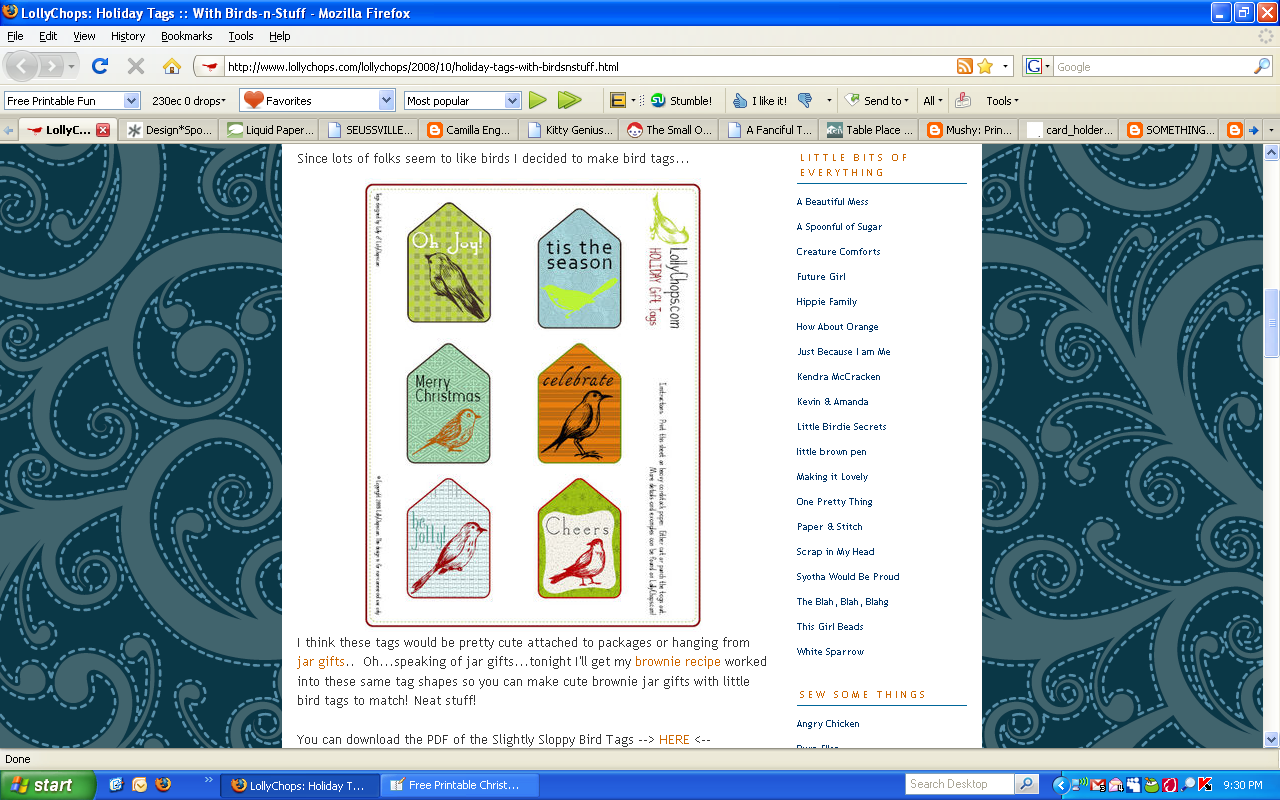Open the History menu
The image size is (1280, 800).
click(128, 36)
